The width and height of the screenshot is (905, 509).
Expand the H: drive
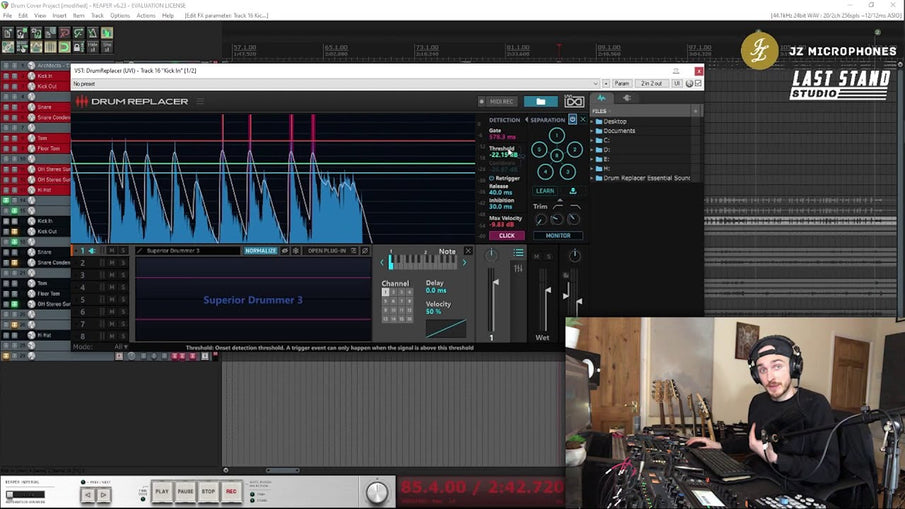[592, 169]
